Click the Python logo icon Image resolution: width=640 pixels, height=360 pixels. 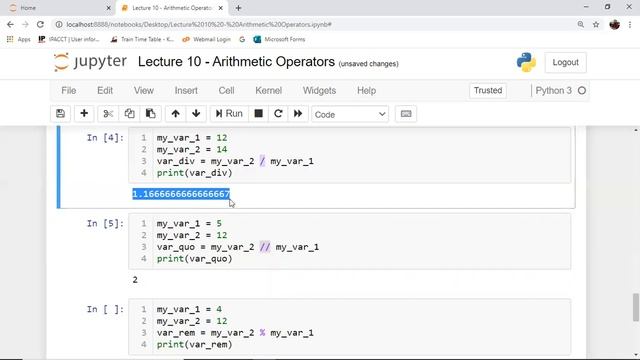pos(526,62)
